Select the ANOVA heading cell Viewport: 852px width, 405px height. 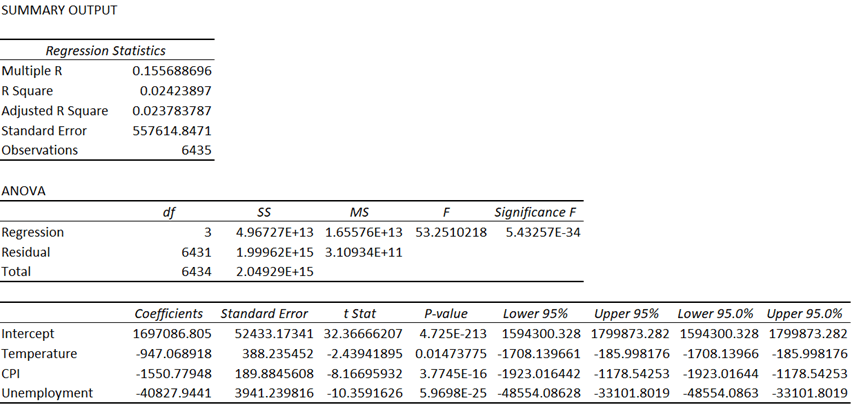pyautogui.click(x=22, y=190)
